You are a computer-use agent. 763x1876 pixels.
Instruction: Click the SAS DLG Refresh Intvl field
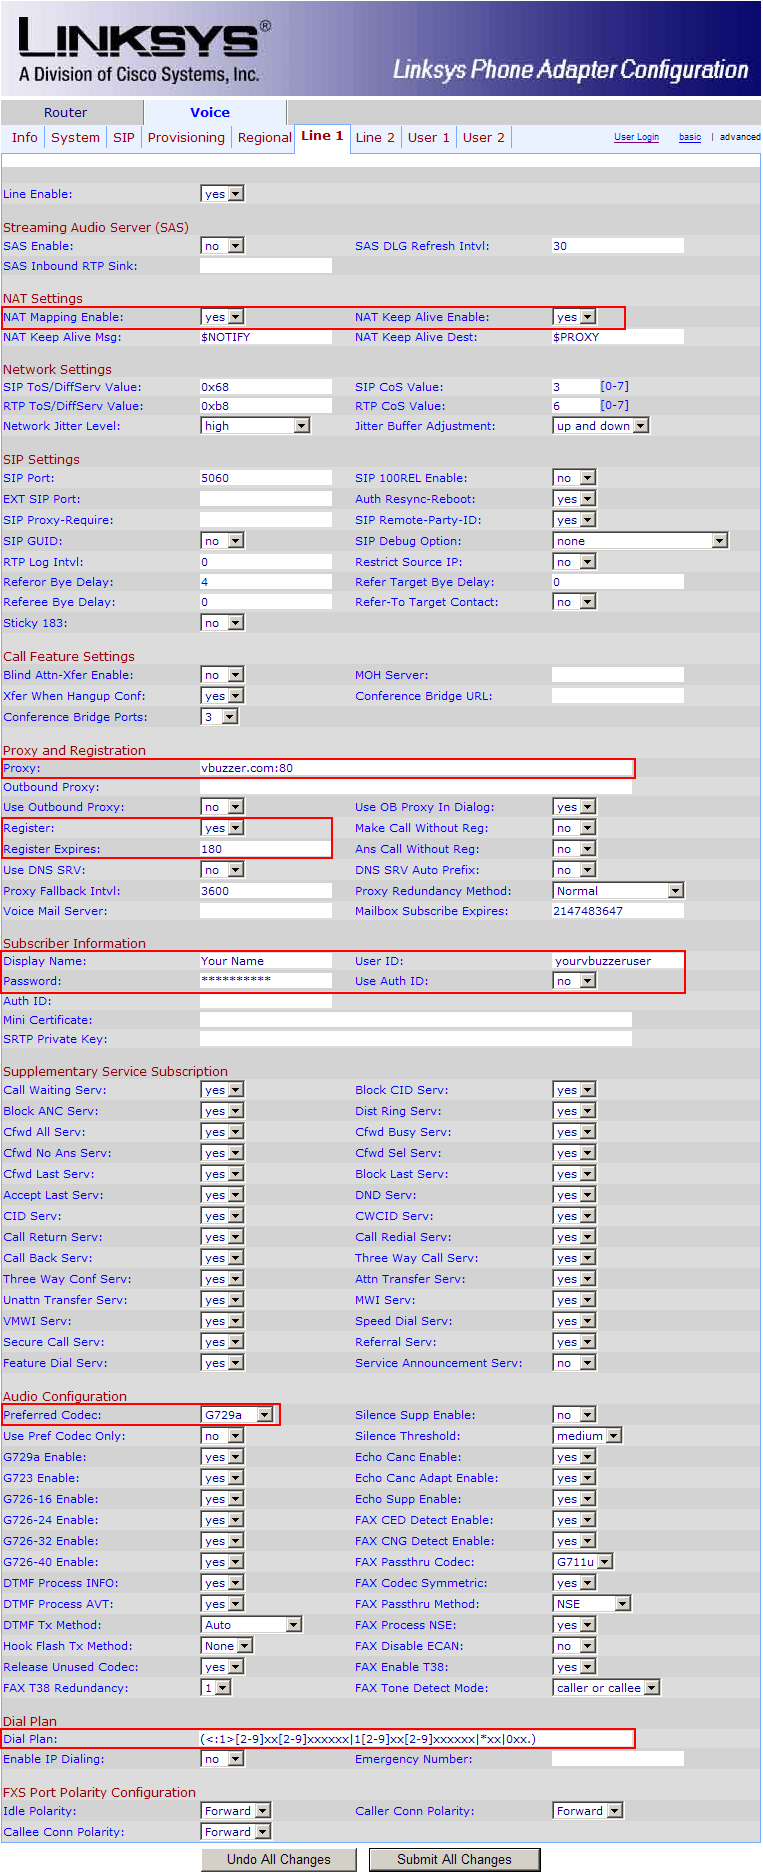[618, 246]
